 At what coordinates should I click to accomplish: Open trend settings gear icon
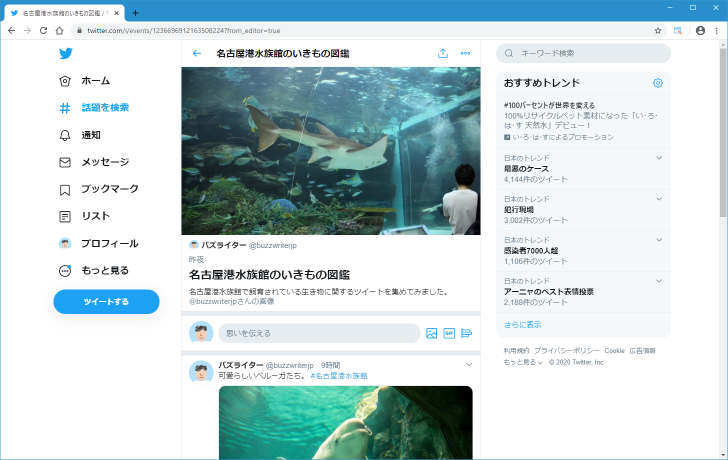click(658, 83)
